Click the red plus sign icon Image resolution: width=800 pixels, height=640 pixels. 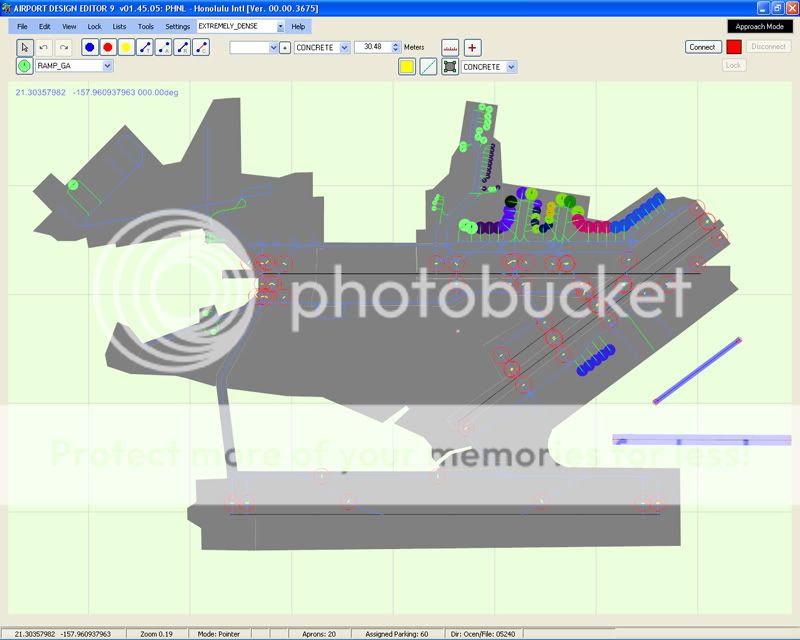point(472,48)
